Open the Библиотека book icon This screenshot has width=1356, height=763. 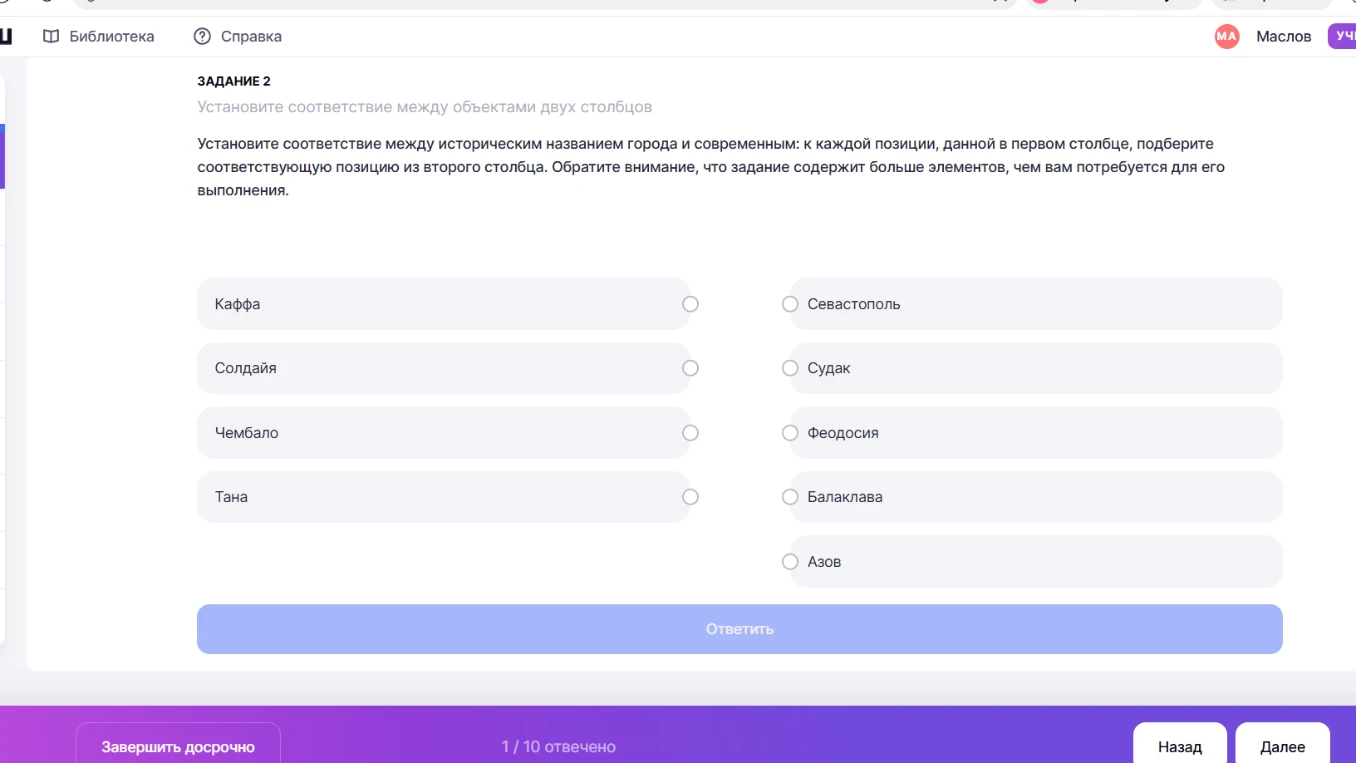[51, 36]
